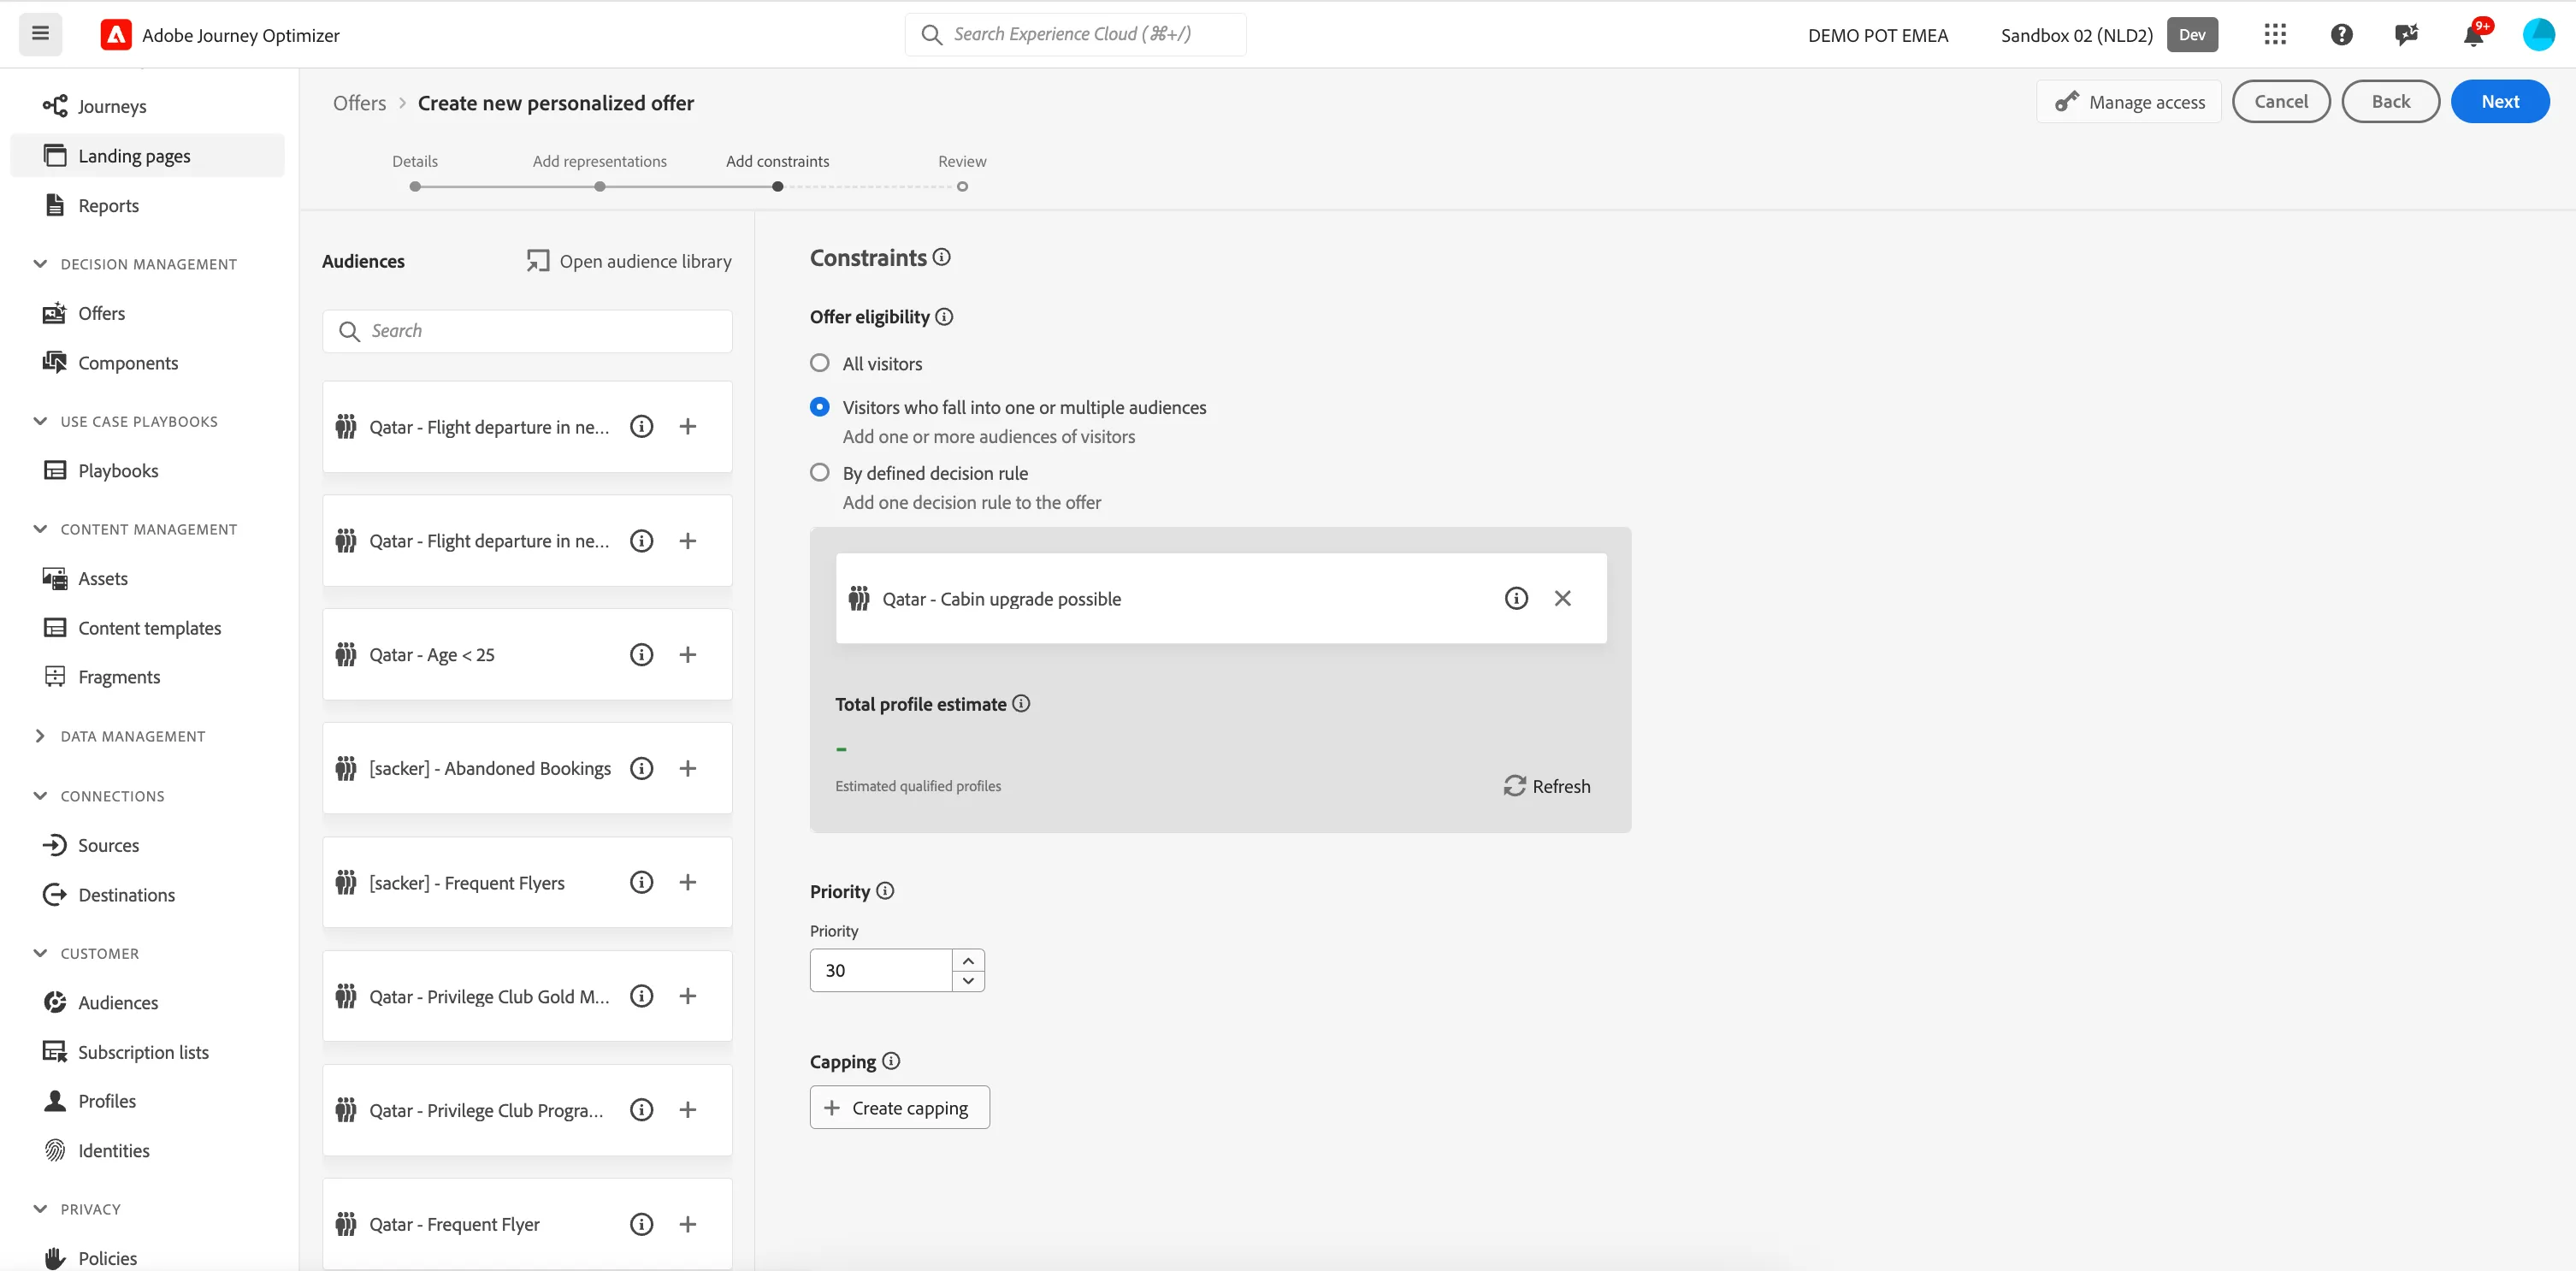The width and height of the screenshot is (2576, 1271).
Task: Add Qatar - Age < 25 audience with plus icon
Action: click(687, 654)
